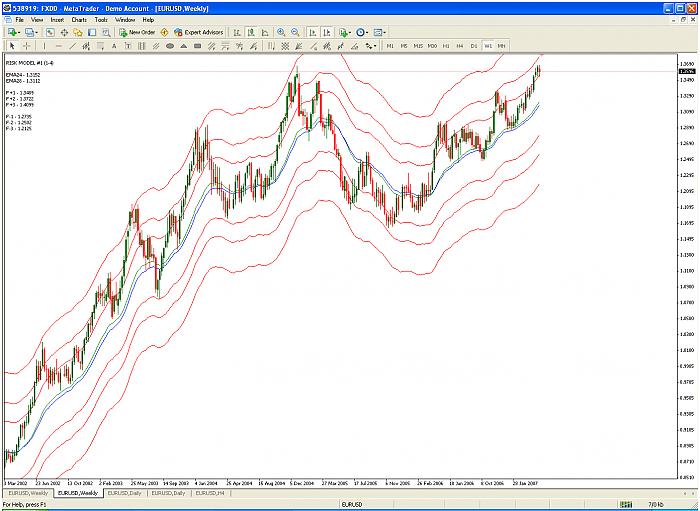This screenshot has height=511, width=700.
Task: Show the Market Watch window icon
Action: [50, 32]
